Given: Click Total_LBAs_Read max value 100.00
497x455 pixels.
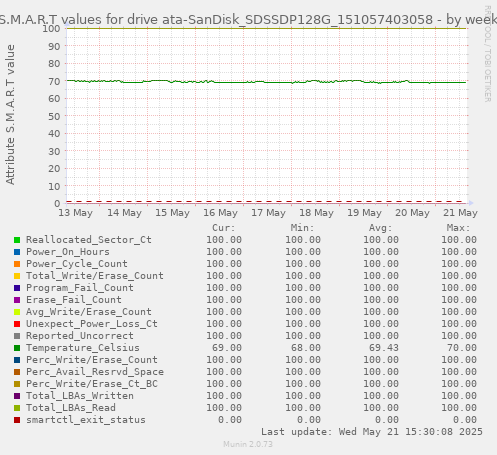Looking at the screenshot, I should (x=459, y=408).
